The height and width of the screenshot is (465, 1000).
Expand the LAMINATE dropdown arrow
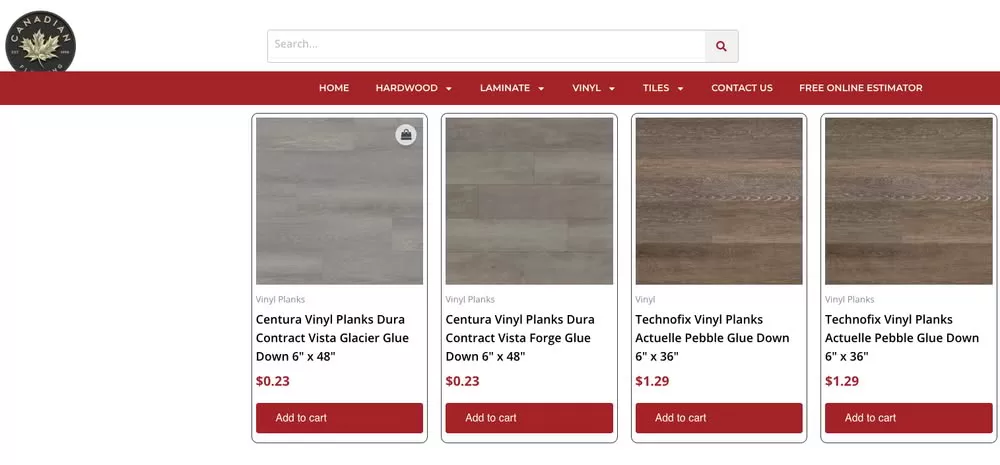[541, 89]
